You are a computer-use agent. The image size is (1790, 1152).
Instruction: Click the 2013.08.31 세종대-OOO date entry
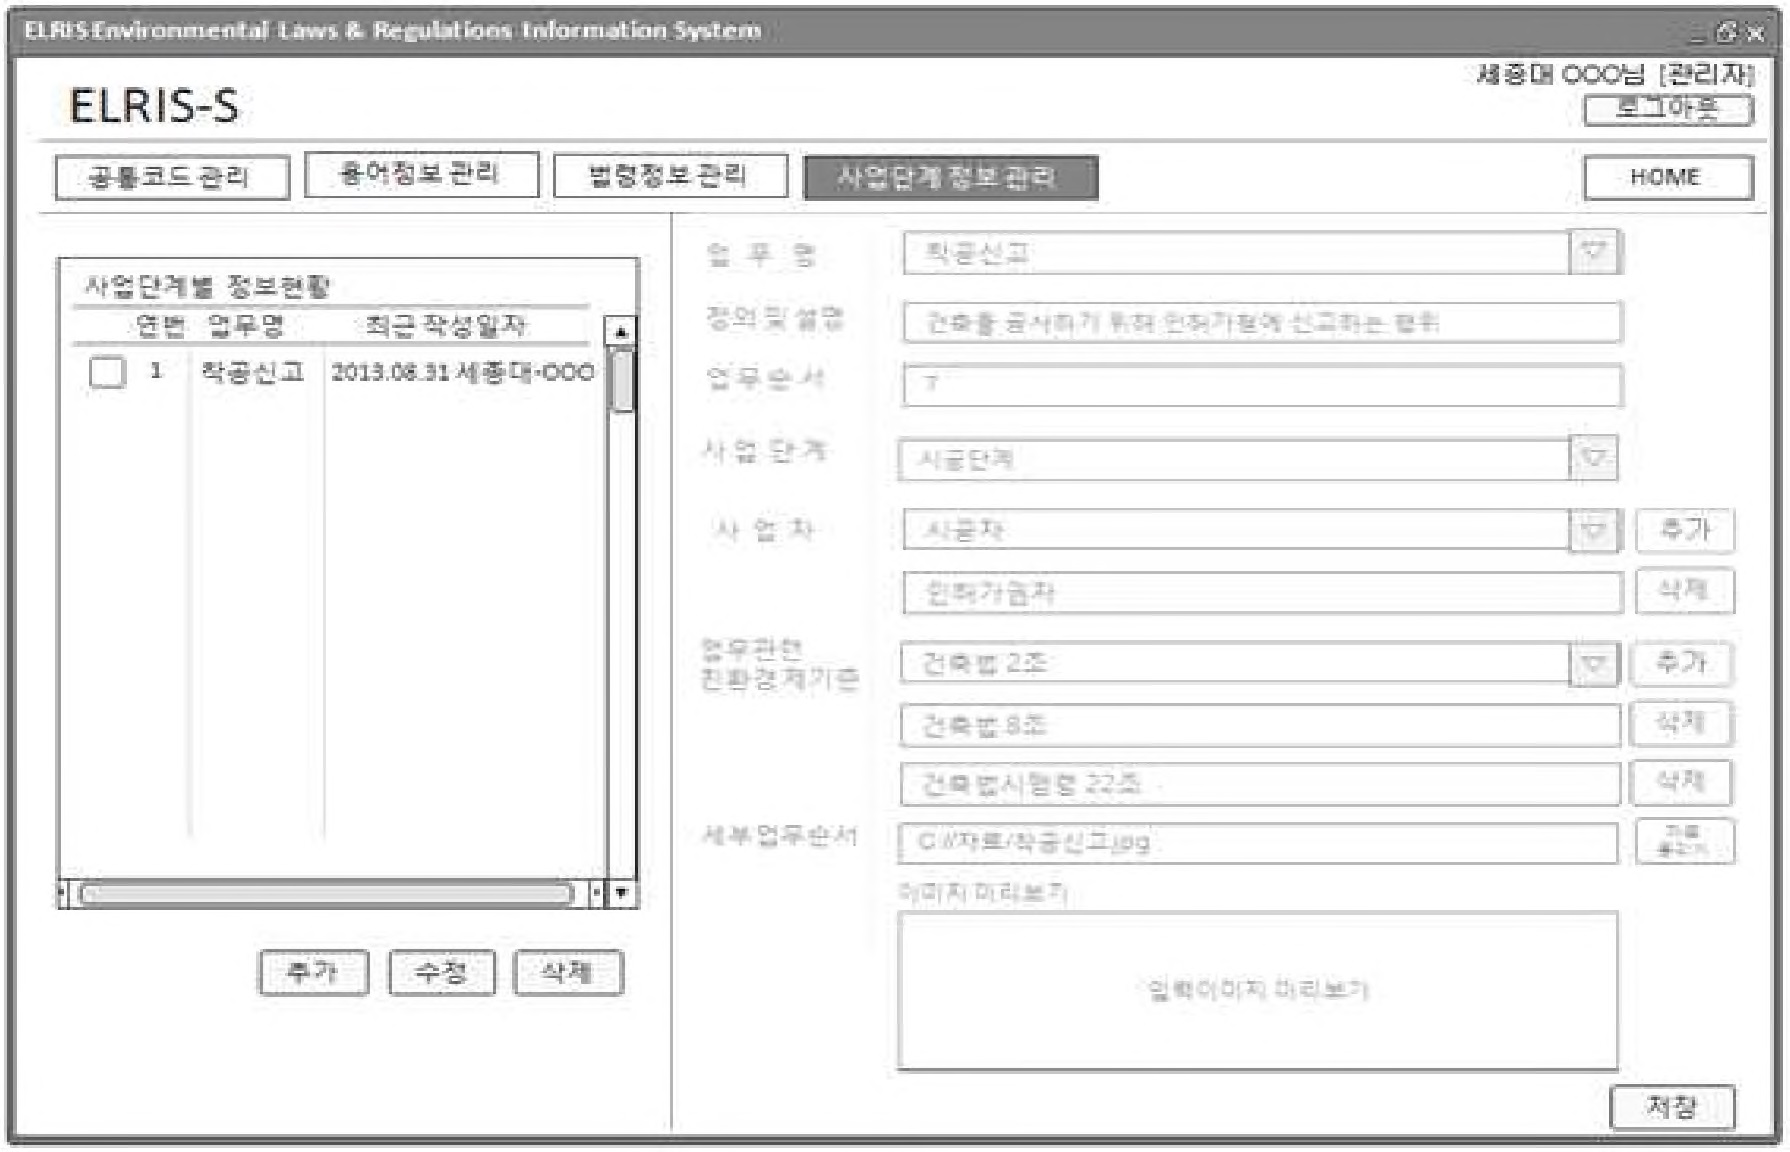pos(462,372)
